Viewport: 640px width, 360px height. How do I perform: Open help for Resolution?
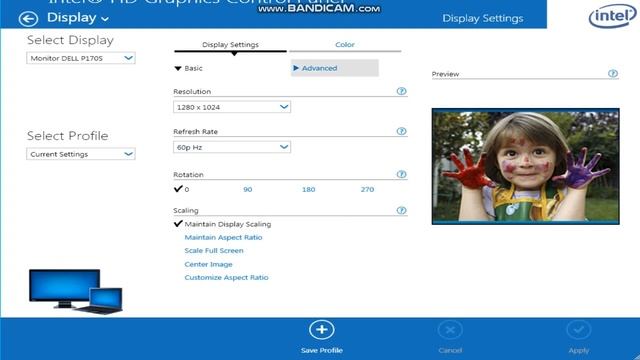tap(402, 91)
